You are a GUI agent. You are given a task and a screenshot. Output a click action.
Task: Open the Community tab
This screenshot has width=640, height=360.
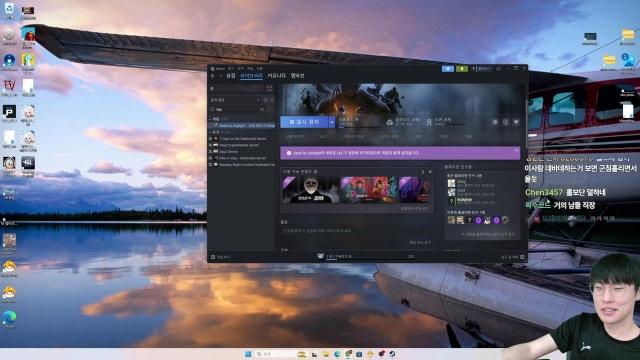276,76
